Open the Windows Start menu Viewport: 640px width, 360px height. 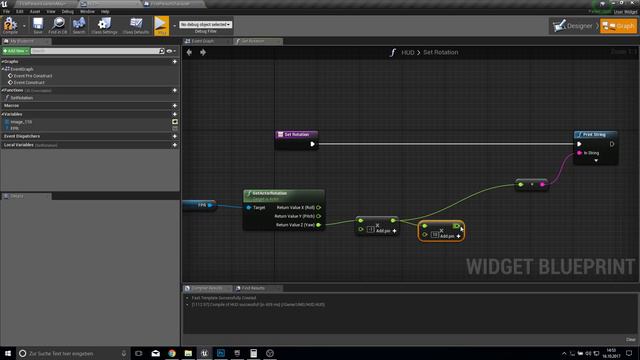tap(8, 353)
